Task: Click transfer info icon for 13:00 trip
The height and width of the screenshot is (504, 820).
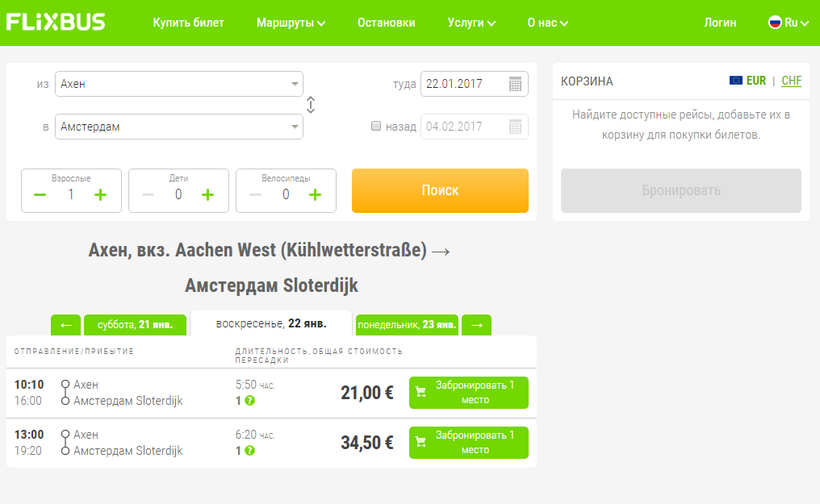Action: coord(249,451)
